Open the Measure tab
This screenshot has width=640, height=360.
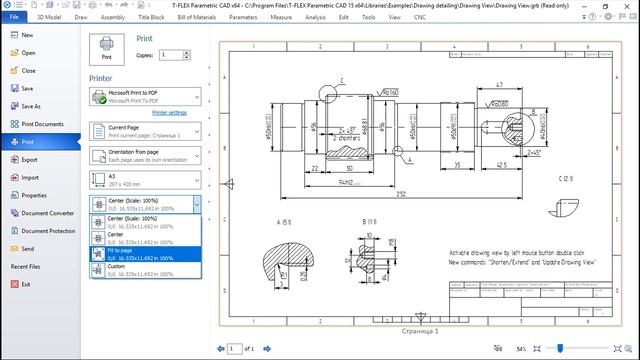tap(281, 17)
